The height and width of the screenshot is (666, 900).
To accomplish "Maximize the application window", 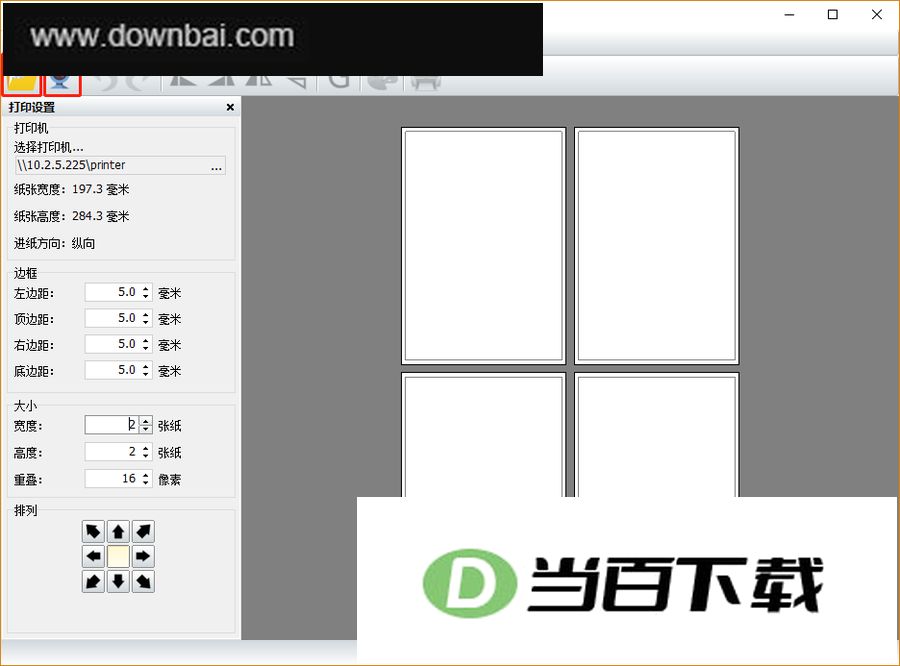I will coord(833,14).
